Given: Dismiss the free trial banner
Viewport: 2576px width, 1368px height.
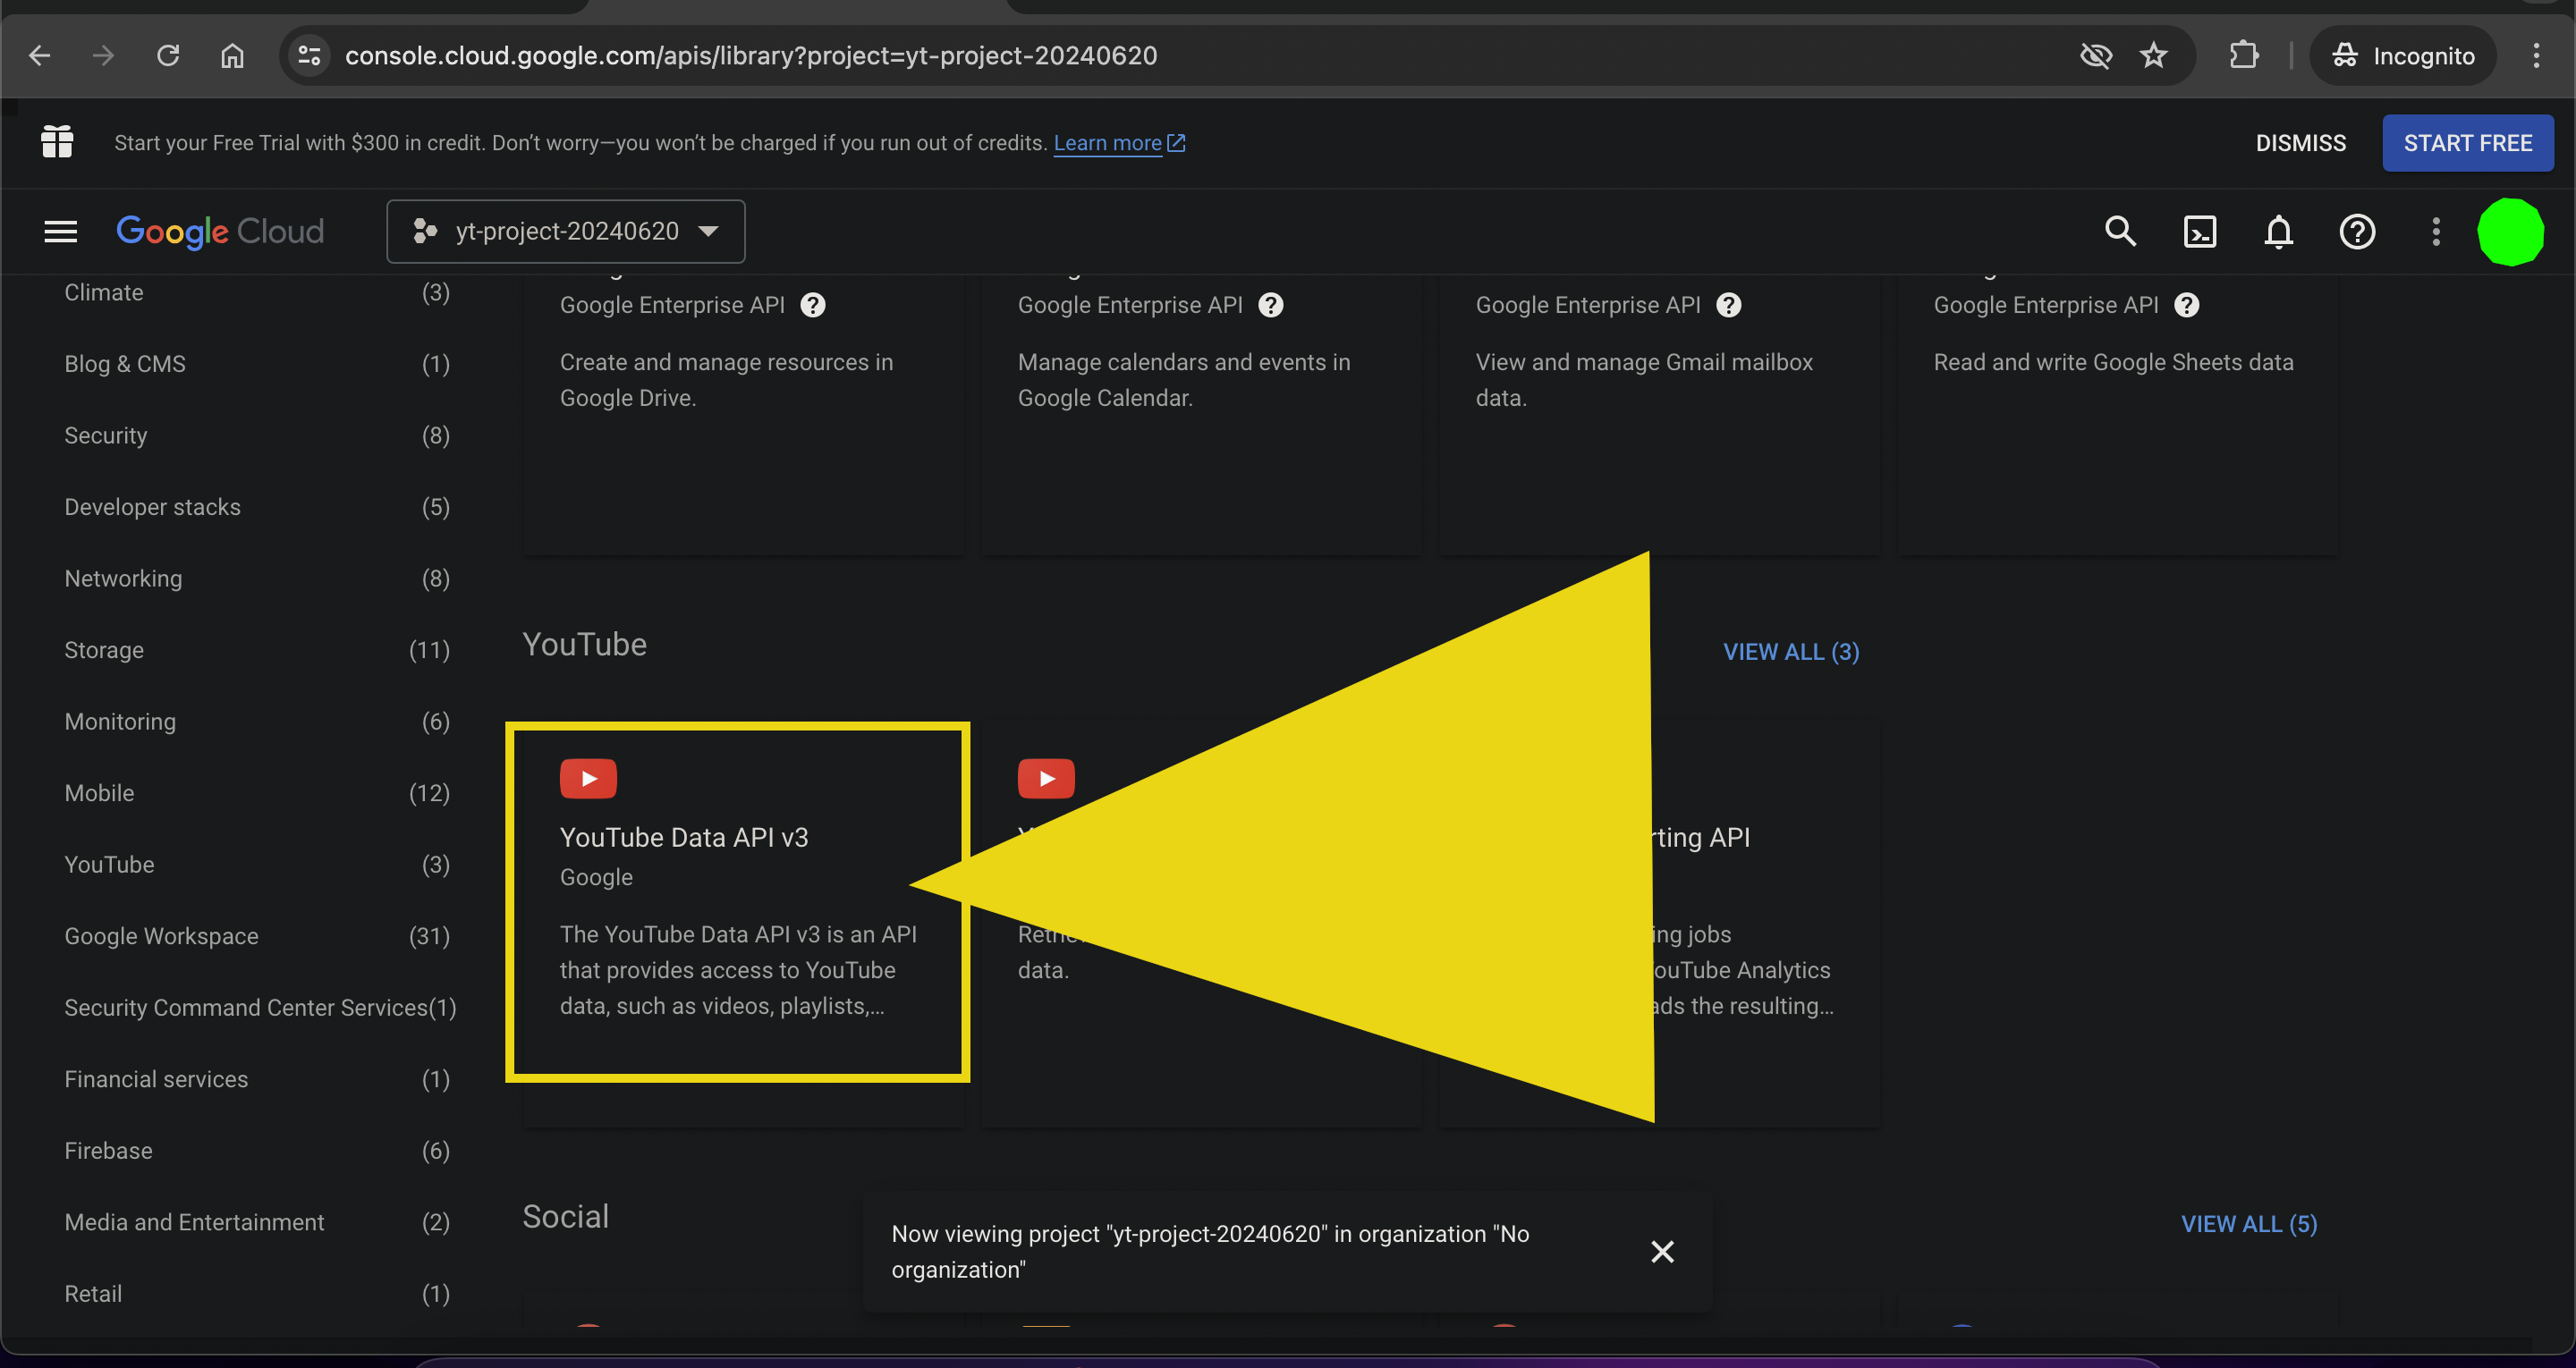Looking at the screenshot, I should [x=2300, y=143].
